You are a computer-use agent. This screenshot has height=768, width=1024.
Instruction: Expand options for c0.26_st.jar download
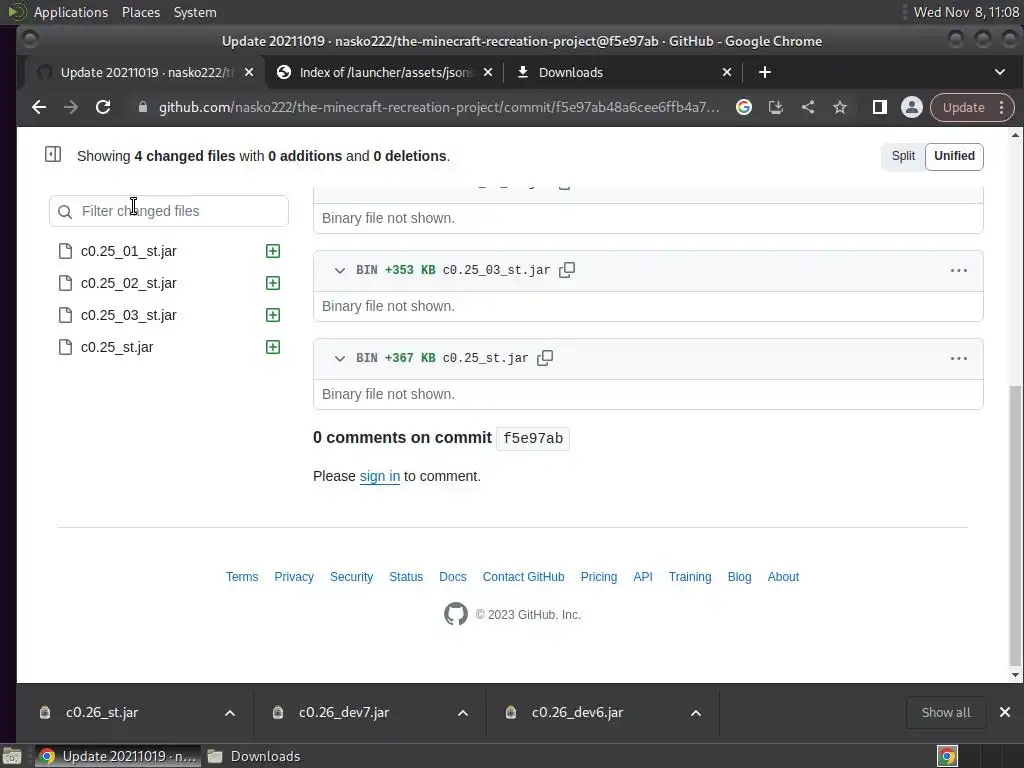tap(230, 713)
